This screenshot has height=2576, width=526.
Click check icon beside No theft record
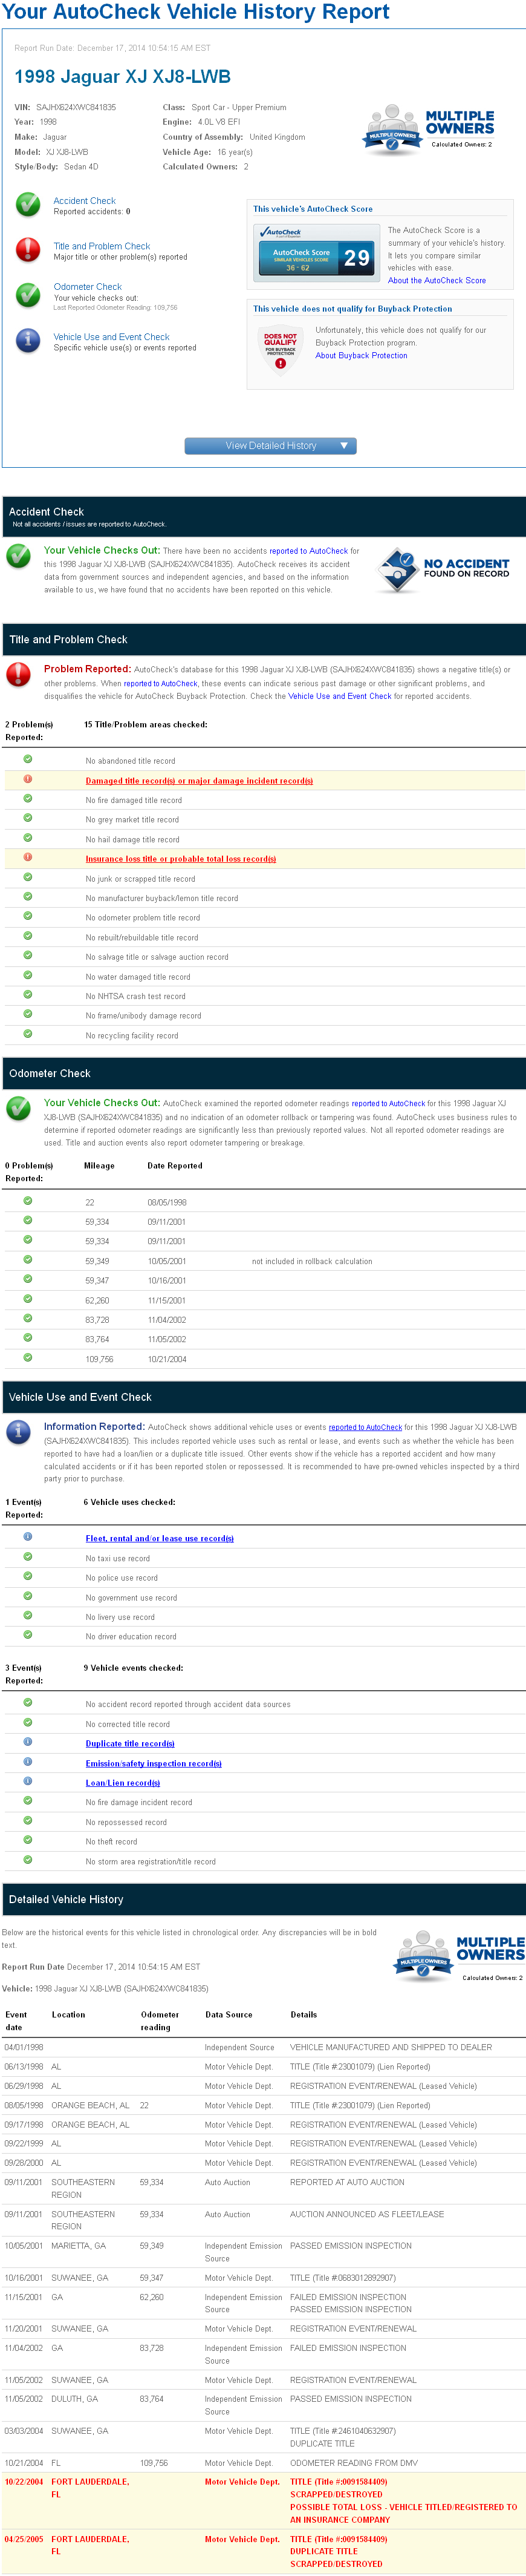click(28, 1840)
